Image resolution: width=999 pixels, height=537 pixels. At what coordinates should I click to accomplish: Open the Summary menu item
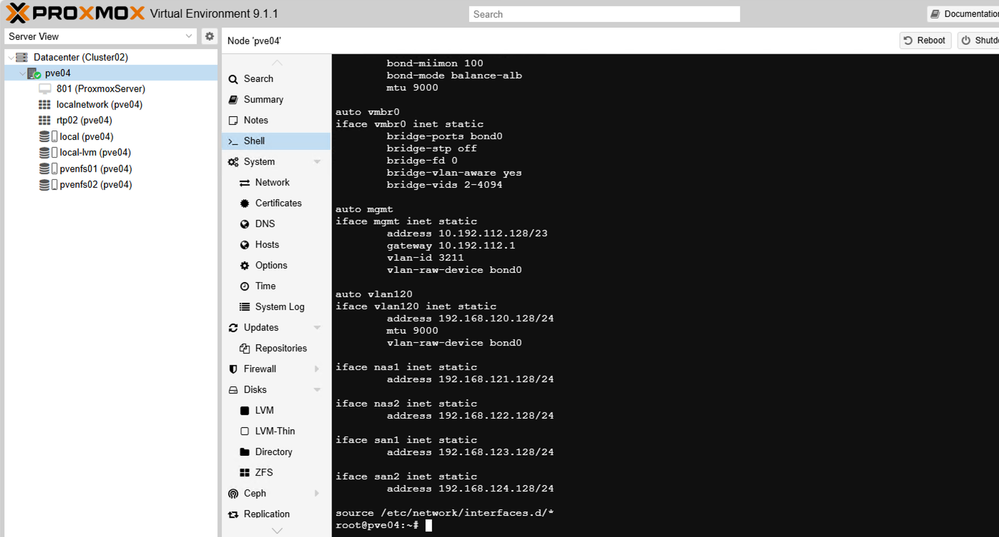click(277, 99)
